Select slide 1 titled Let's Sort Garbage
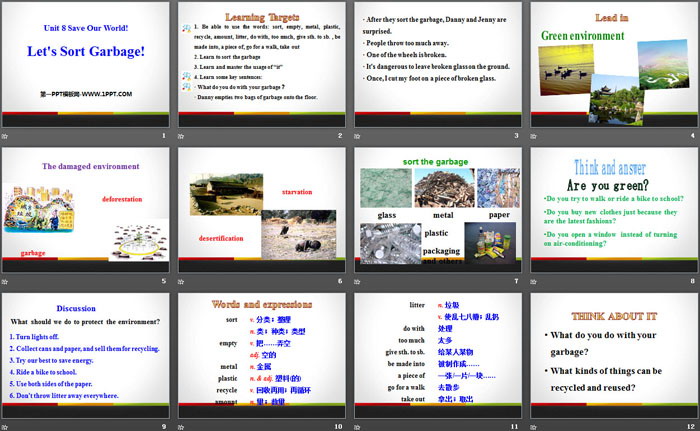 pos(86,65)
